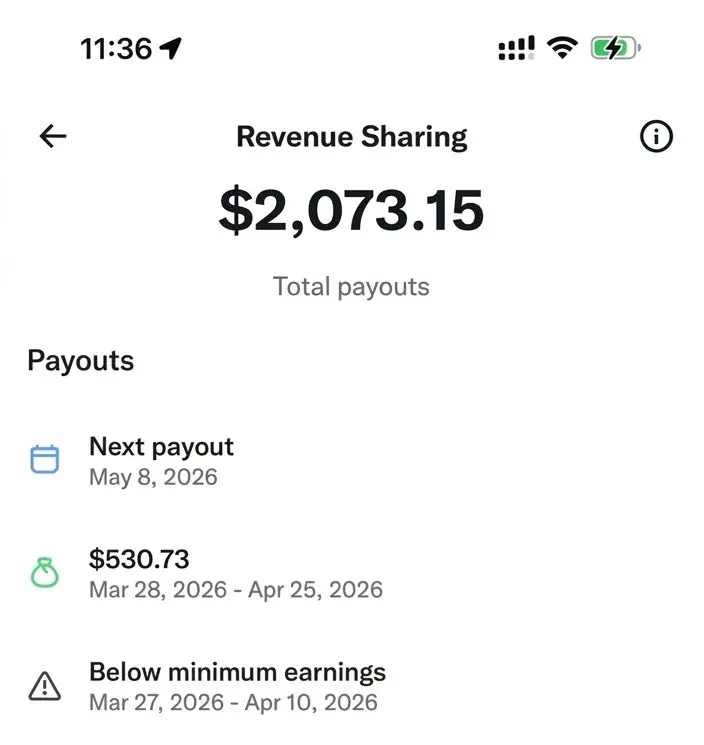Tap the back arrow

[x=53, y=137]
